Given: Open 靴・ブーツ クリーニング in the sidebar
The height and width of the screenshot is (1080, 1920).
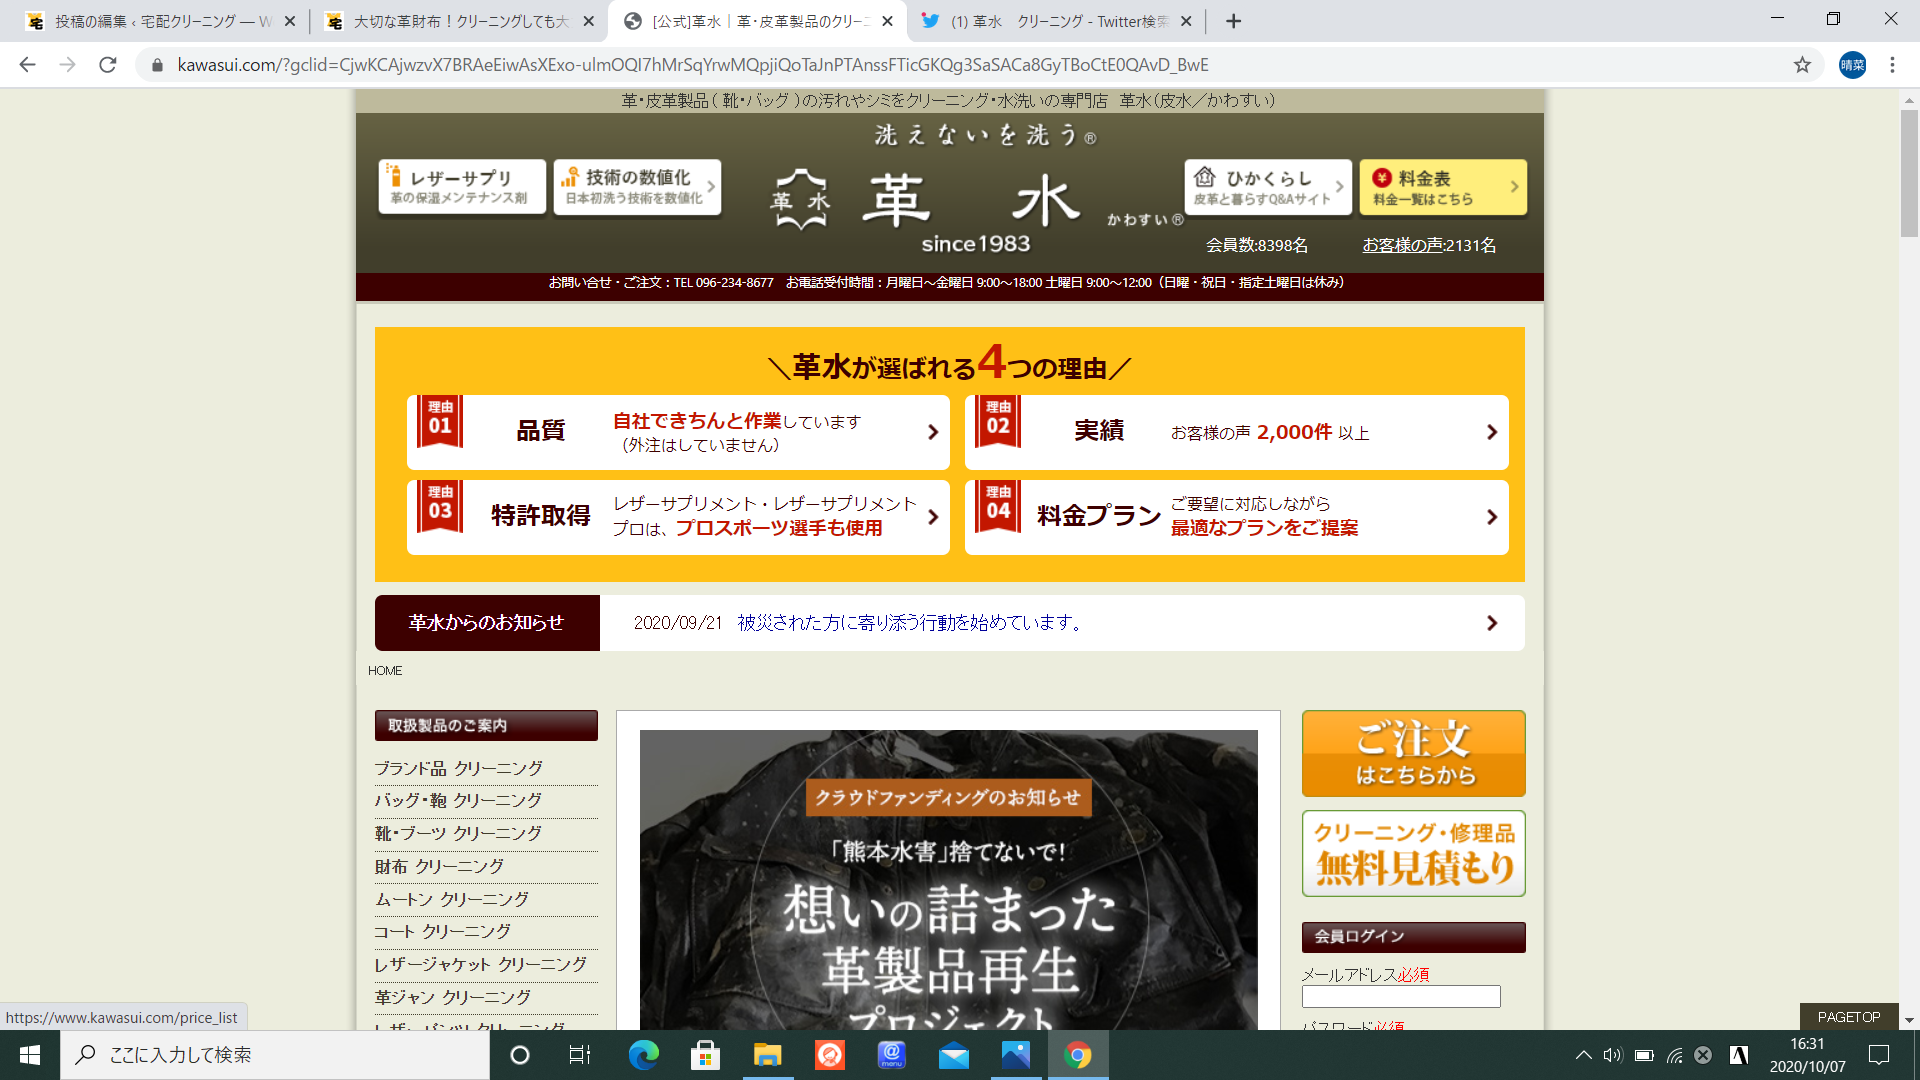Looking at the screenshot, I should point(459,833).
